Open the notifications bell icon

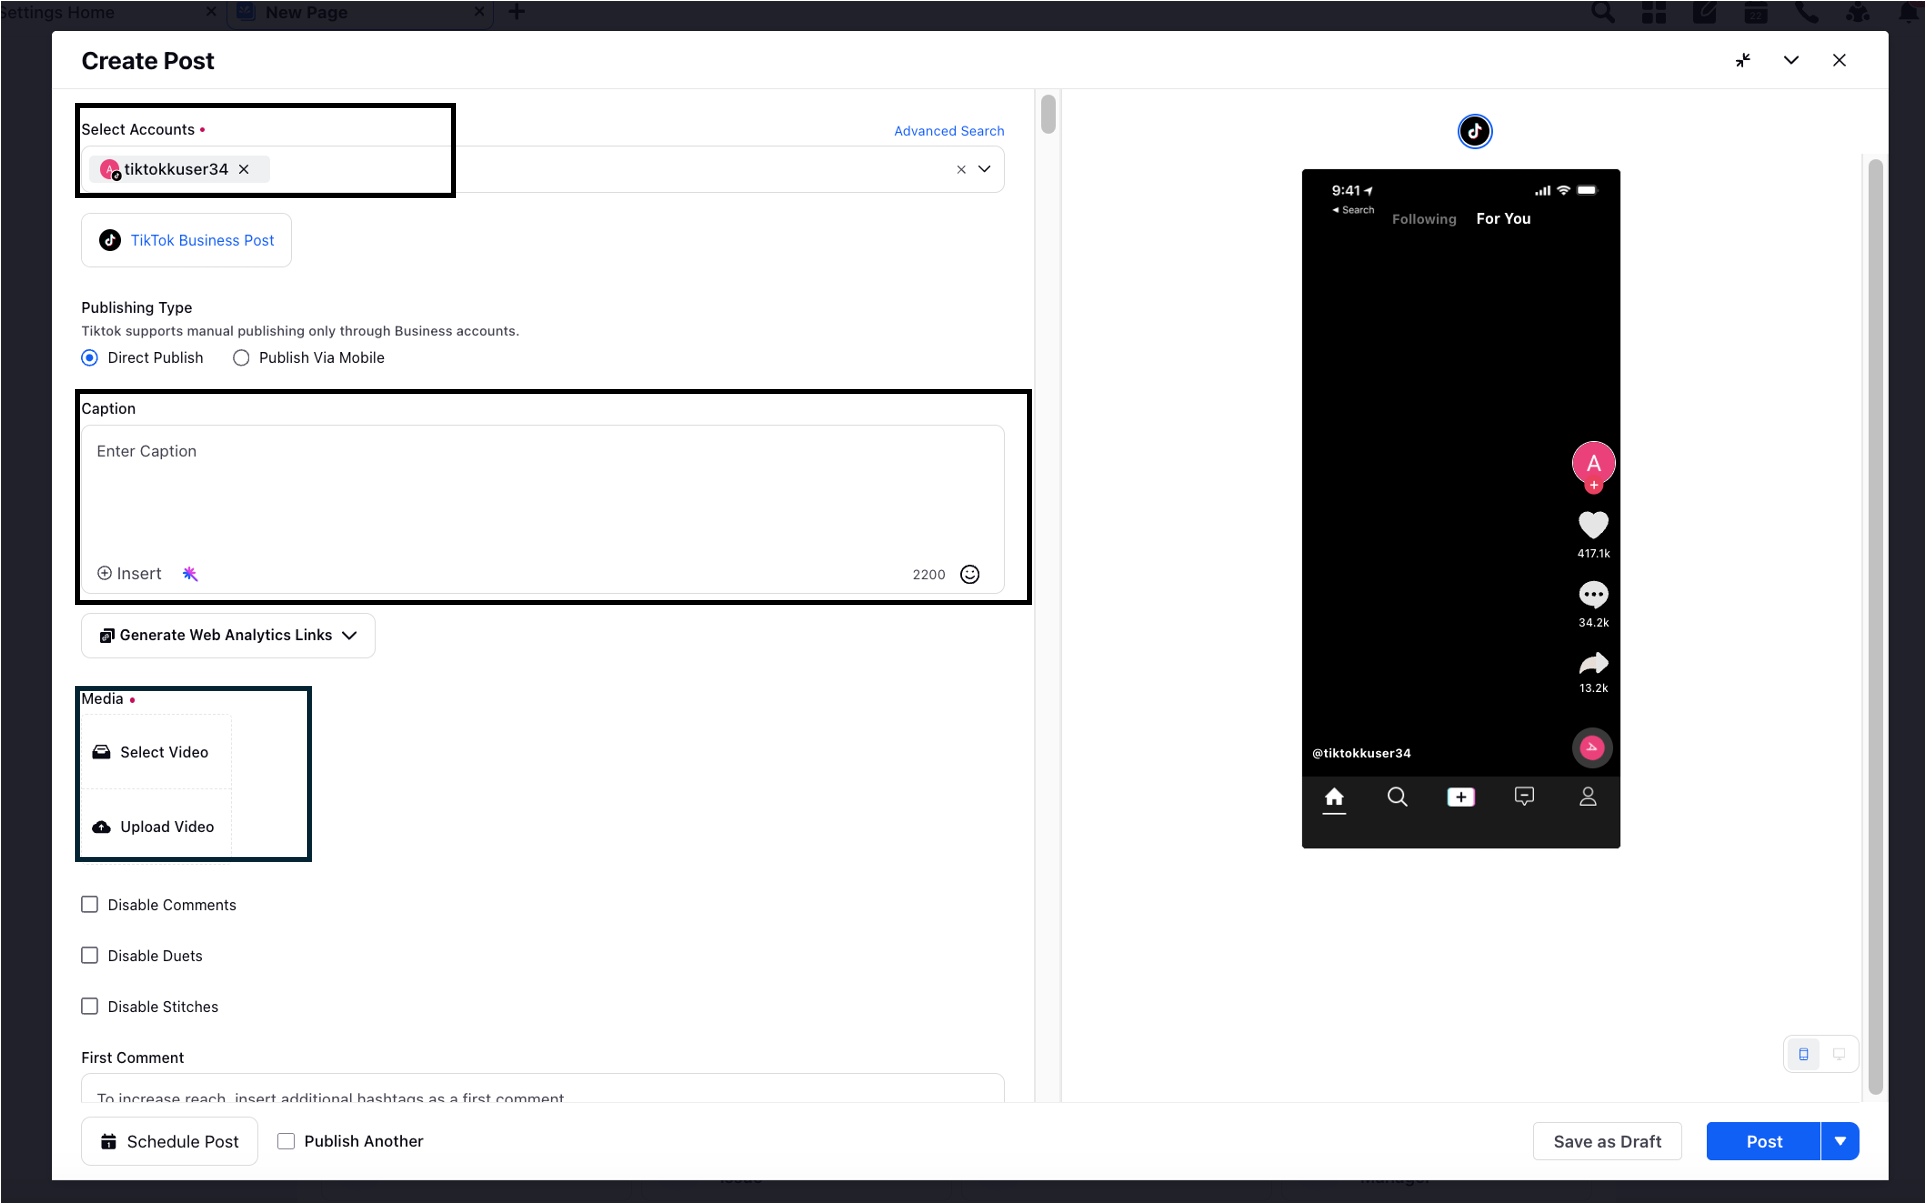point(1909,12)
